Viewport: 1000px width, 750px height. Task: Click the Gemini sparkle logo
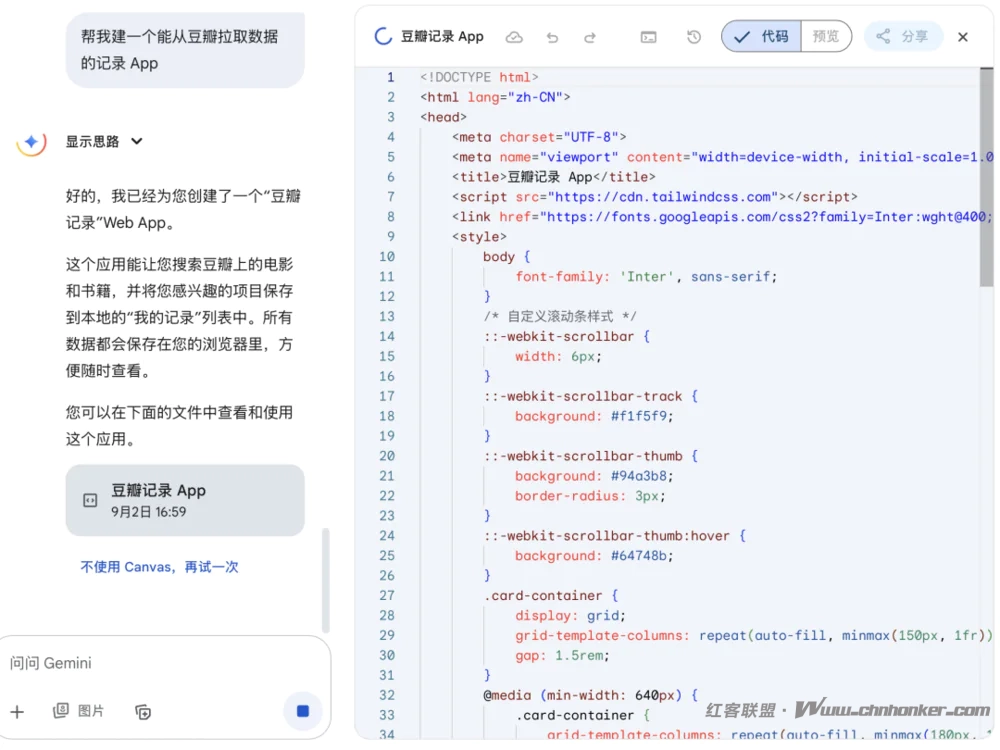point(31,142)
